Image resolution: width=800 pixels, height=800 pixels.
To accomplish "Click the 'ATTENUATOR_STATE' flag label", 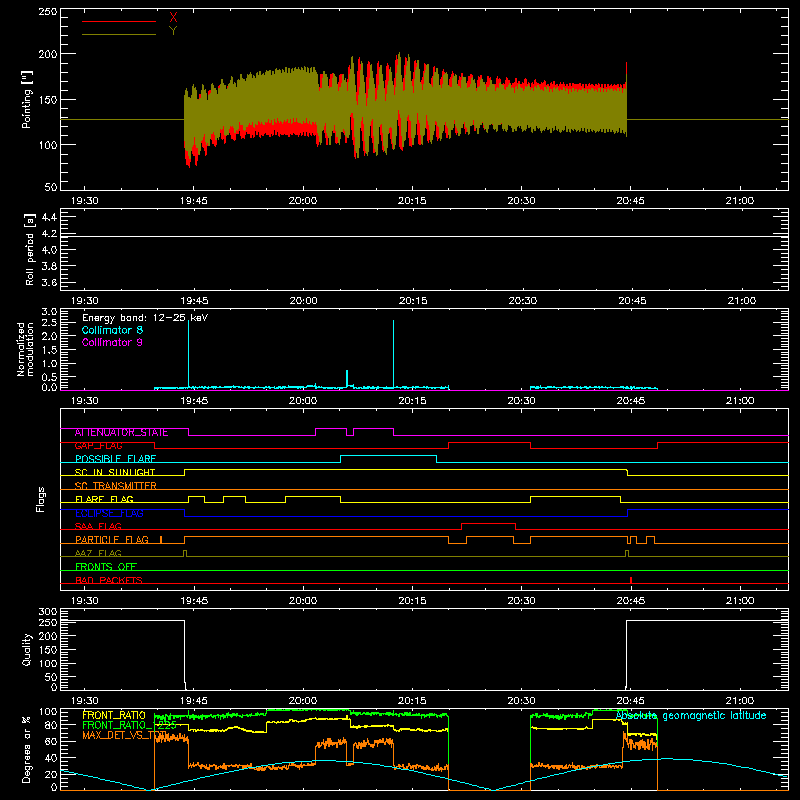I will (x=121, y=433).
